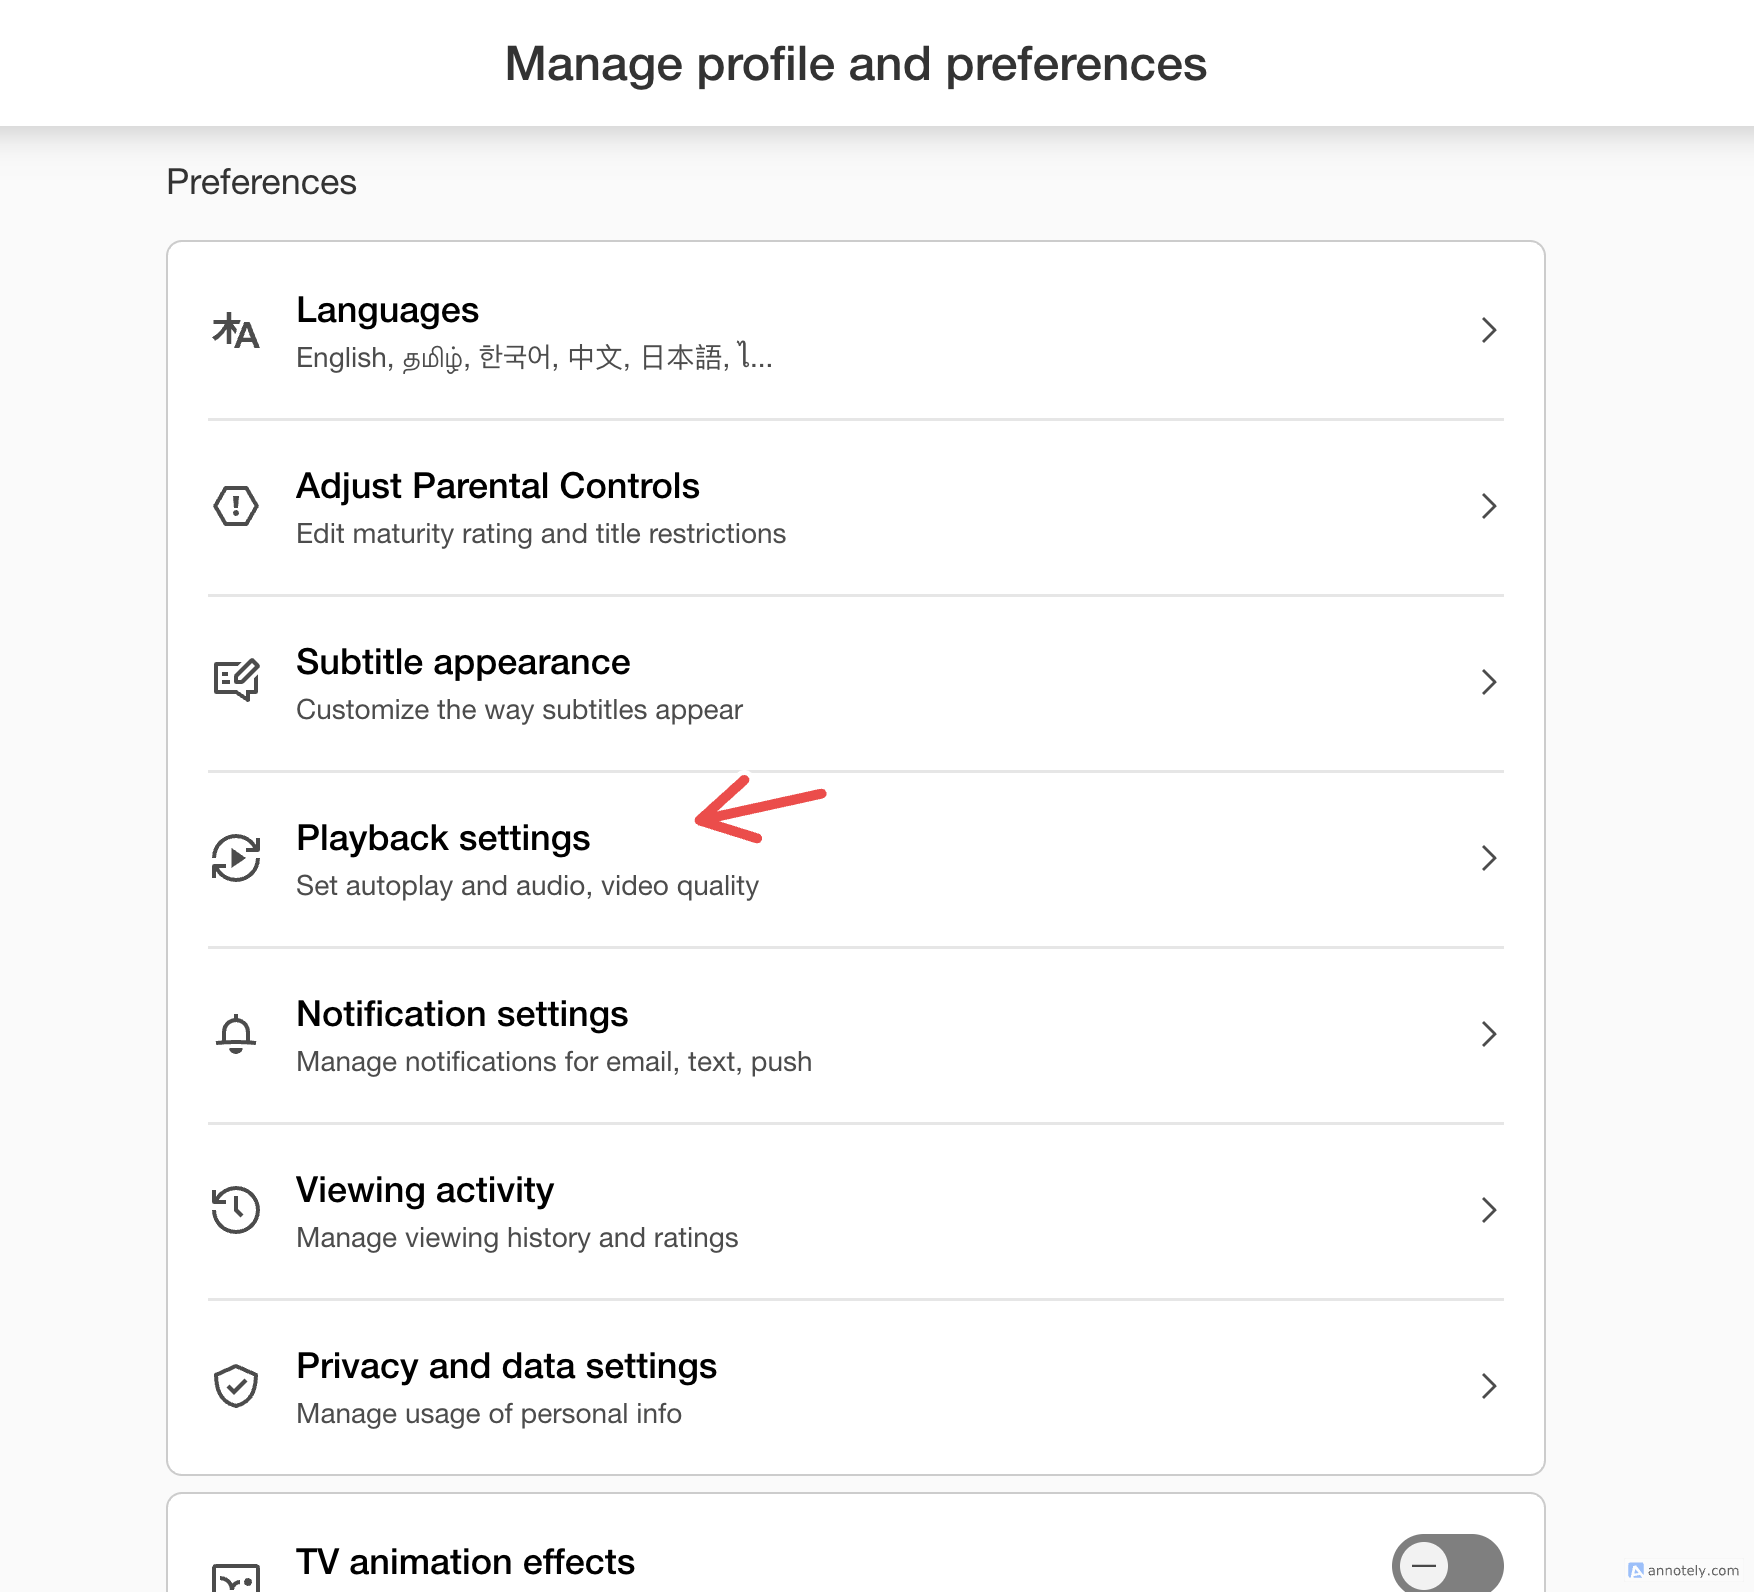Screen dimensions: 1754x1592
Task: Click the Languages translate icon
Action: 236,331
